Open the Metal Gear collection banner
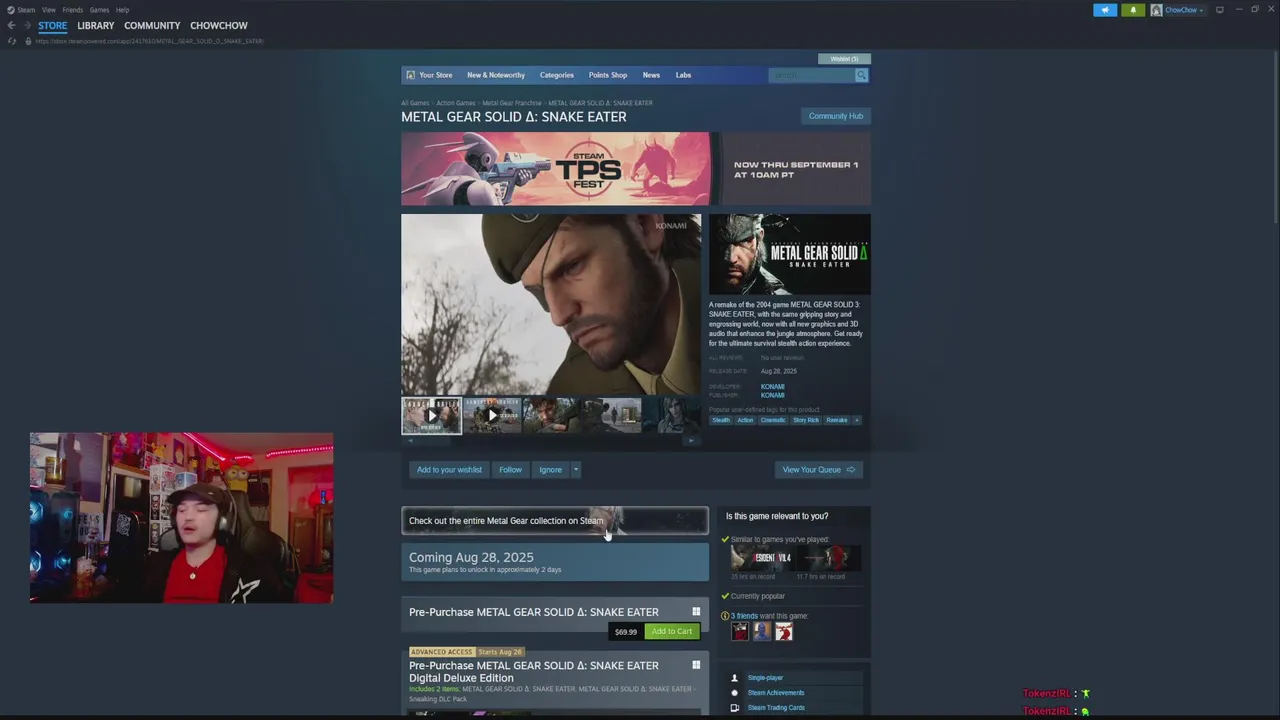Screen dimensions: 1280x720 (x=555, y=520)
